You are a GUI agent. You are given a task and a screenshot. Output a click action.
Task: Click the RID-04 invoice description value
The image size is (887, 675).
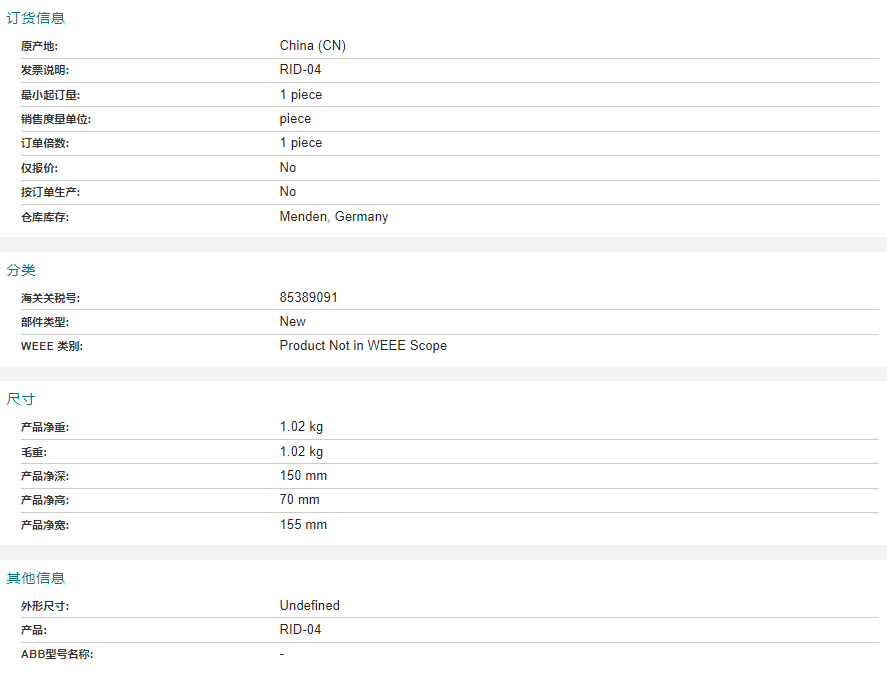click(300, 70)
